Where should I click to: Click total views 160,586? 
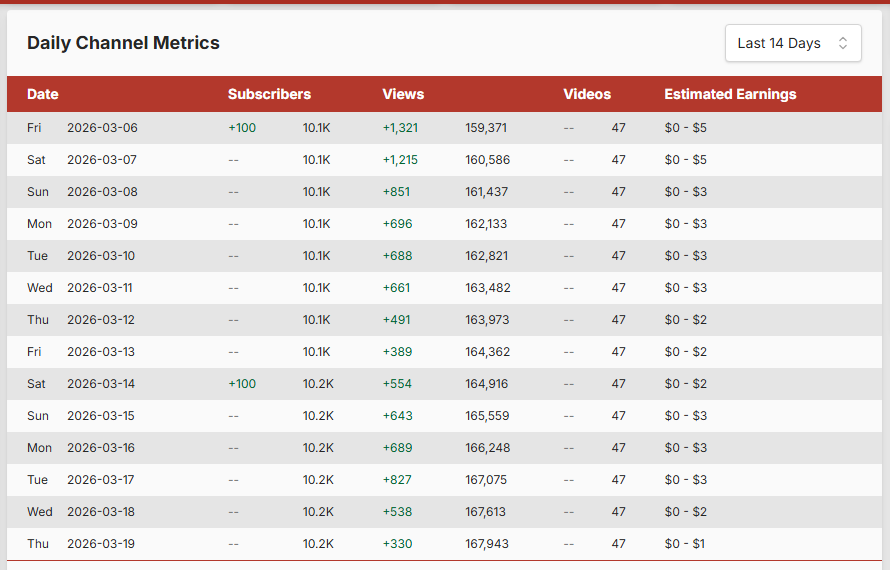pos(488,160)
